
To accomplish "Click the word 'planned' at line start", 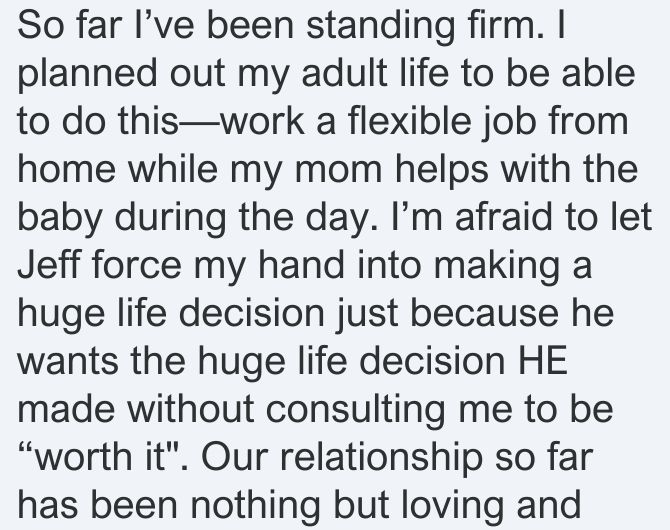I will 88,76.
